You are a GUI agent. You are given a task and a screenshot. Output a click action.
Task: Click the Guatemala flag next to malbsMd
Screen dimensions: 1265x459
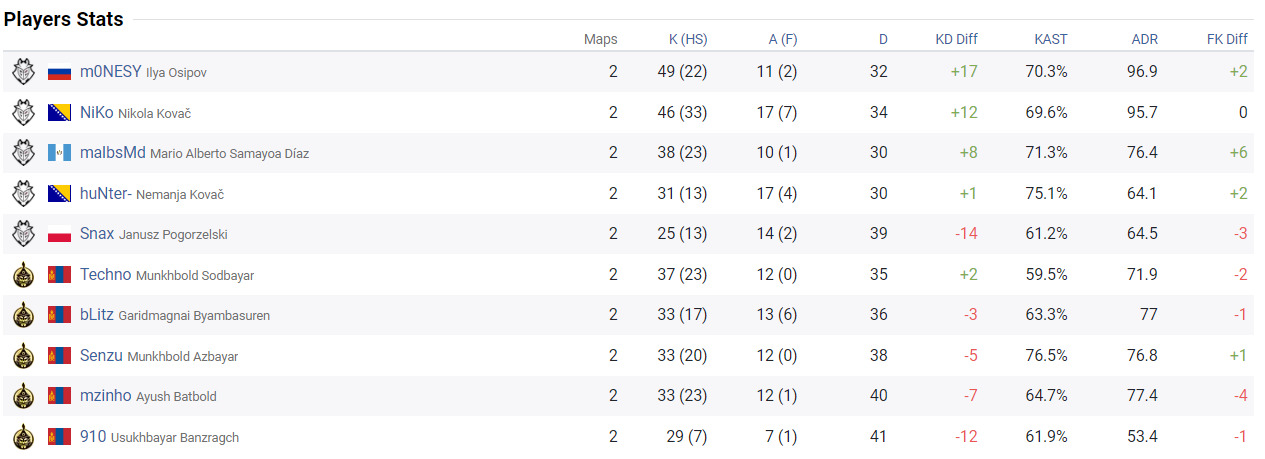(60, 153)
